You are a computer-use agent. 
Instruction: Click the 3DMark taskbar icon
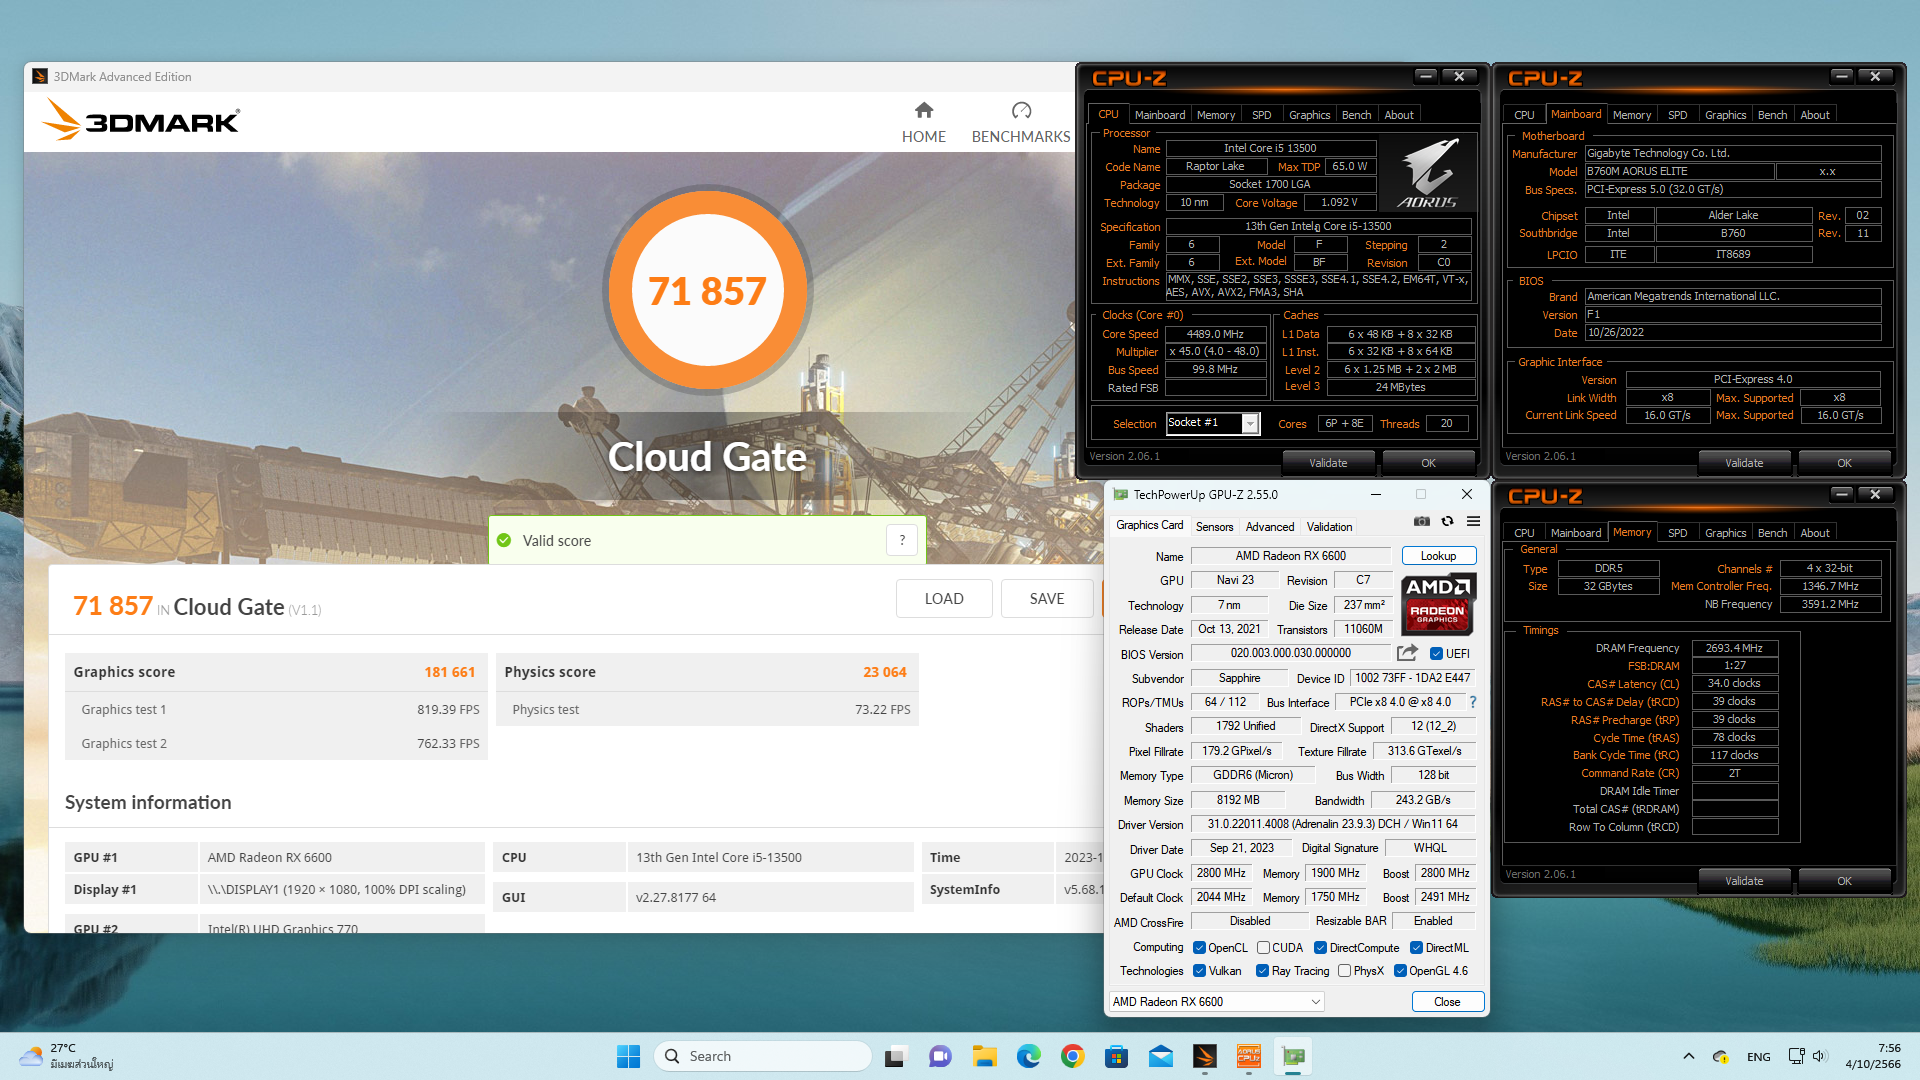1205,1056
